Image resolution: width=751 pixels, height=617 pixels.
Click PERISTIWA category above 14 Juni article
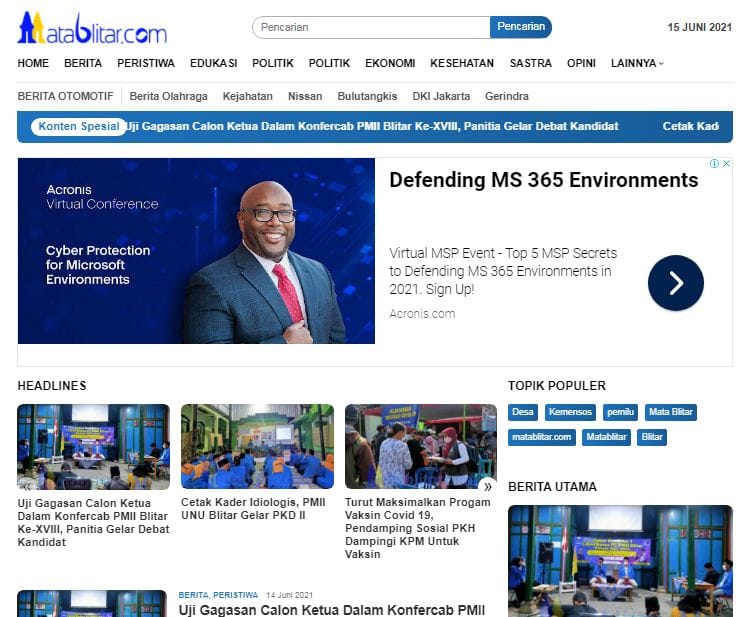(x=236, y=595)
